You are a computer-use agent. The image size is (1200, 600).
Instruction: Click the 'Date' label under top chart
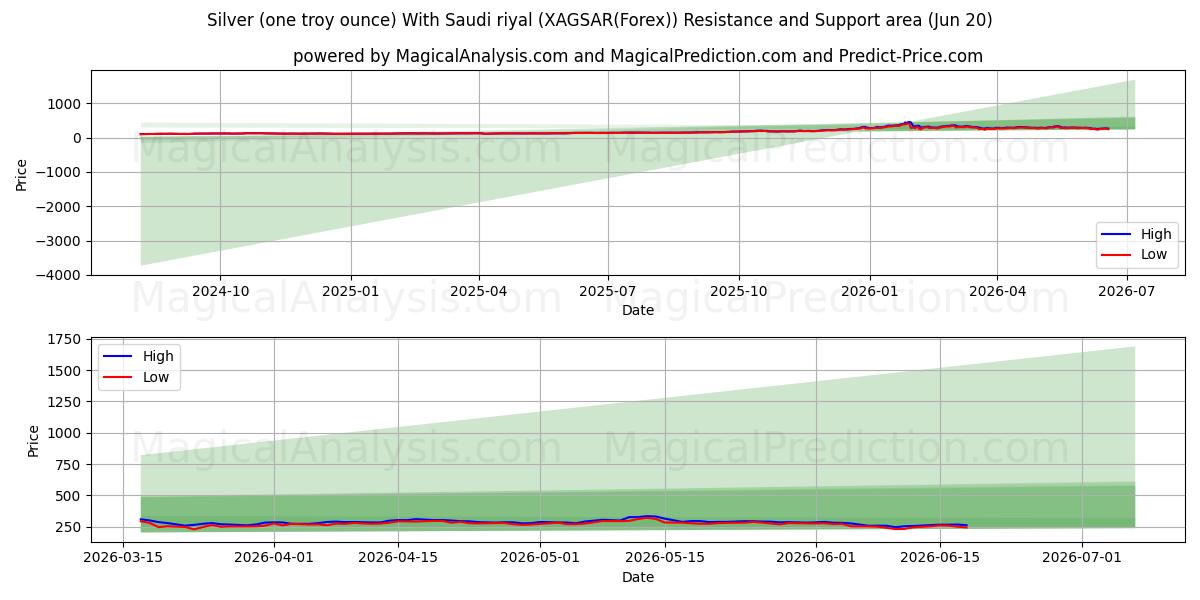[638, 310]
